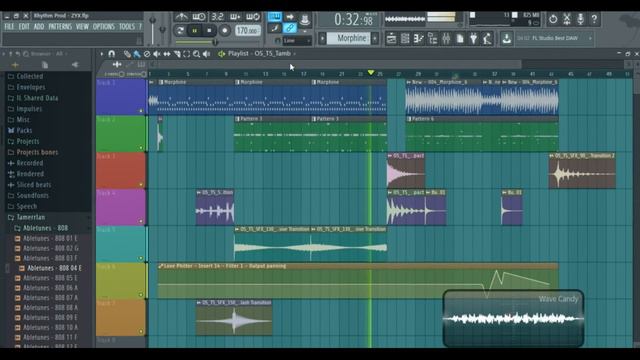Select the pencil draw tool in Playlist
The width and height of the screenshot is (640, 360).
[x=127, y=54]
